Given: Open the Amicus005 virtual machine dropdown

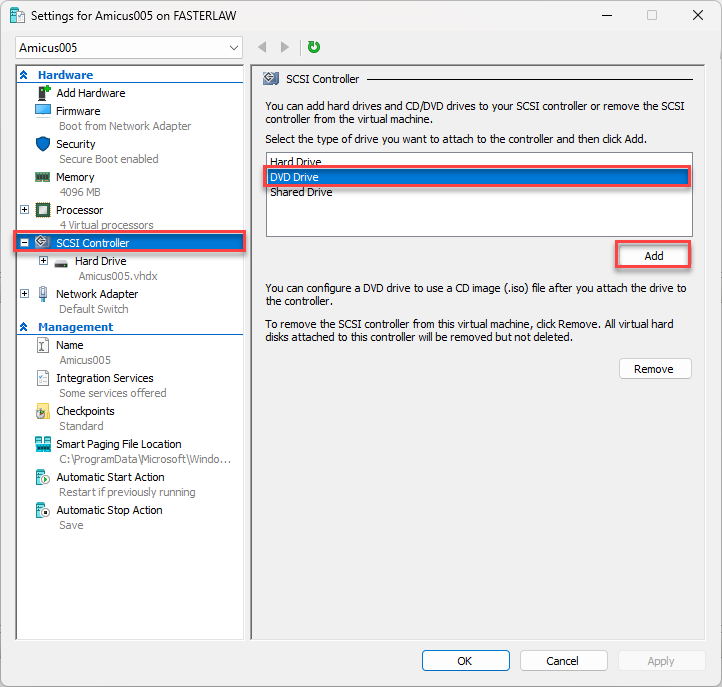Looking at the screenshot, I should (x=129, y=47).
